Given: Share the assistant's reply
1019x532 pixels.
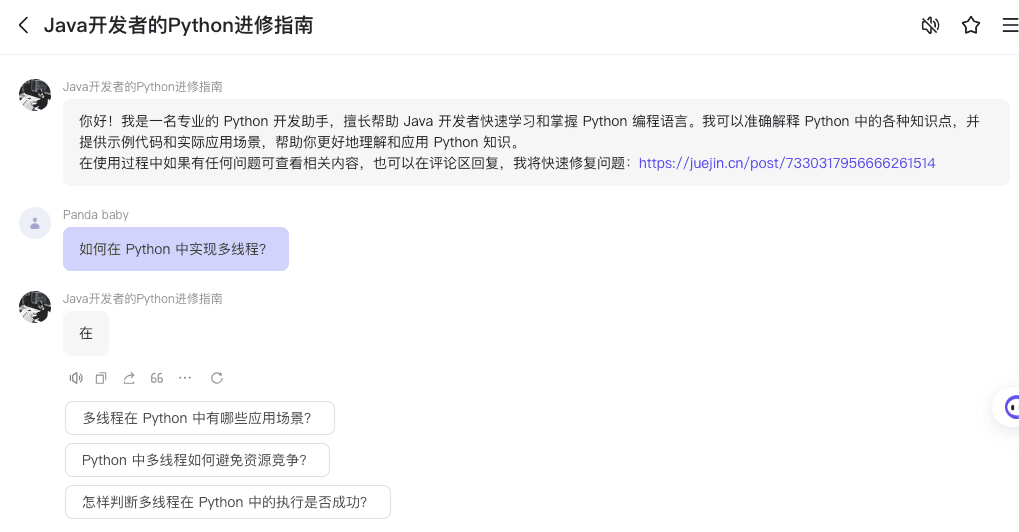Looking at the screenshot, I should [x=129, y=378].
